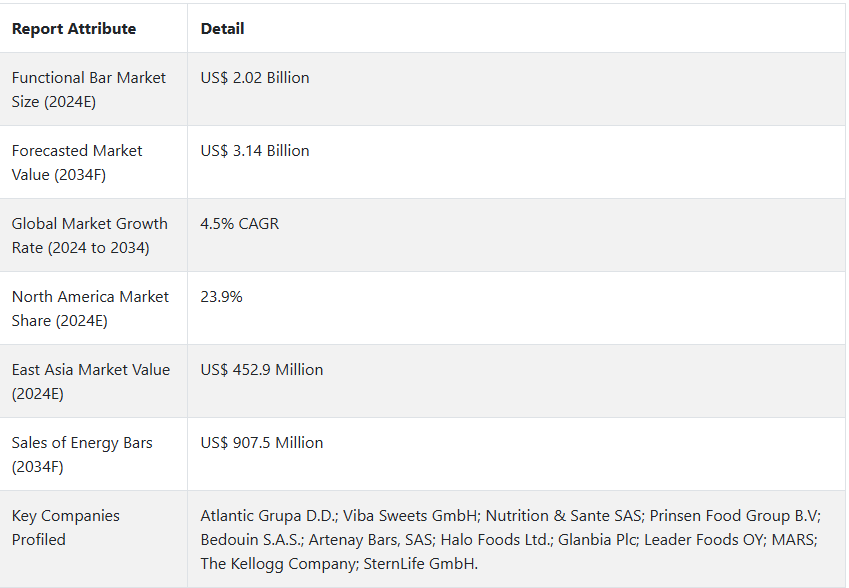Click the "US$ 3.14 Billion" value

(255, 151)
